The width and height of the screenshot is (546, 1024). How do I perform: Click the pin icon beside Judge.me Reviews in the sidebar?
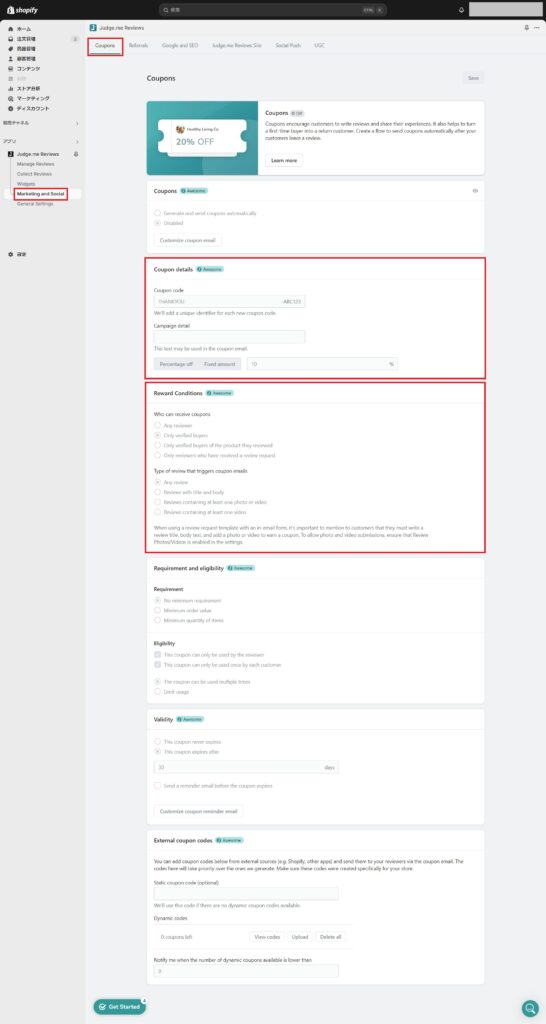76,154
